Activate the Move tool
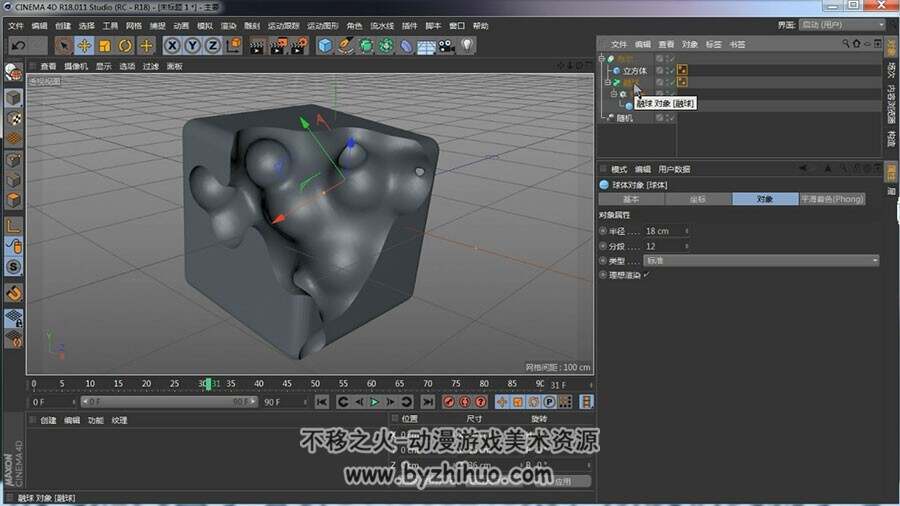The image size is (900, 506). click(x=84, y=45)
